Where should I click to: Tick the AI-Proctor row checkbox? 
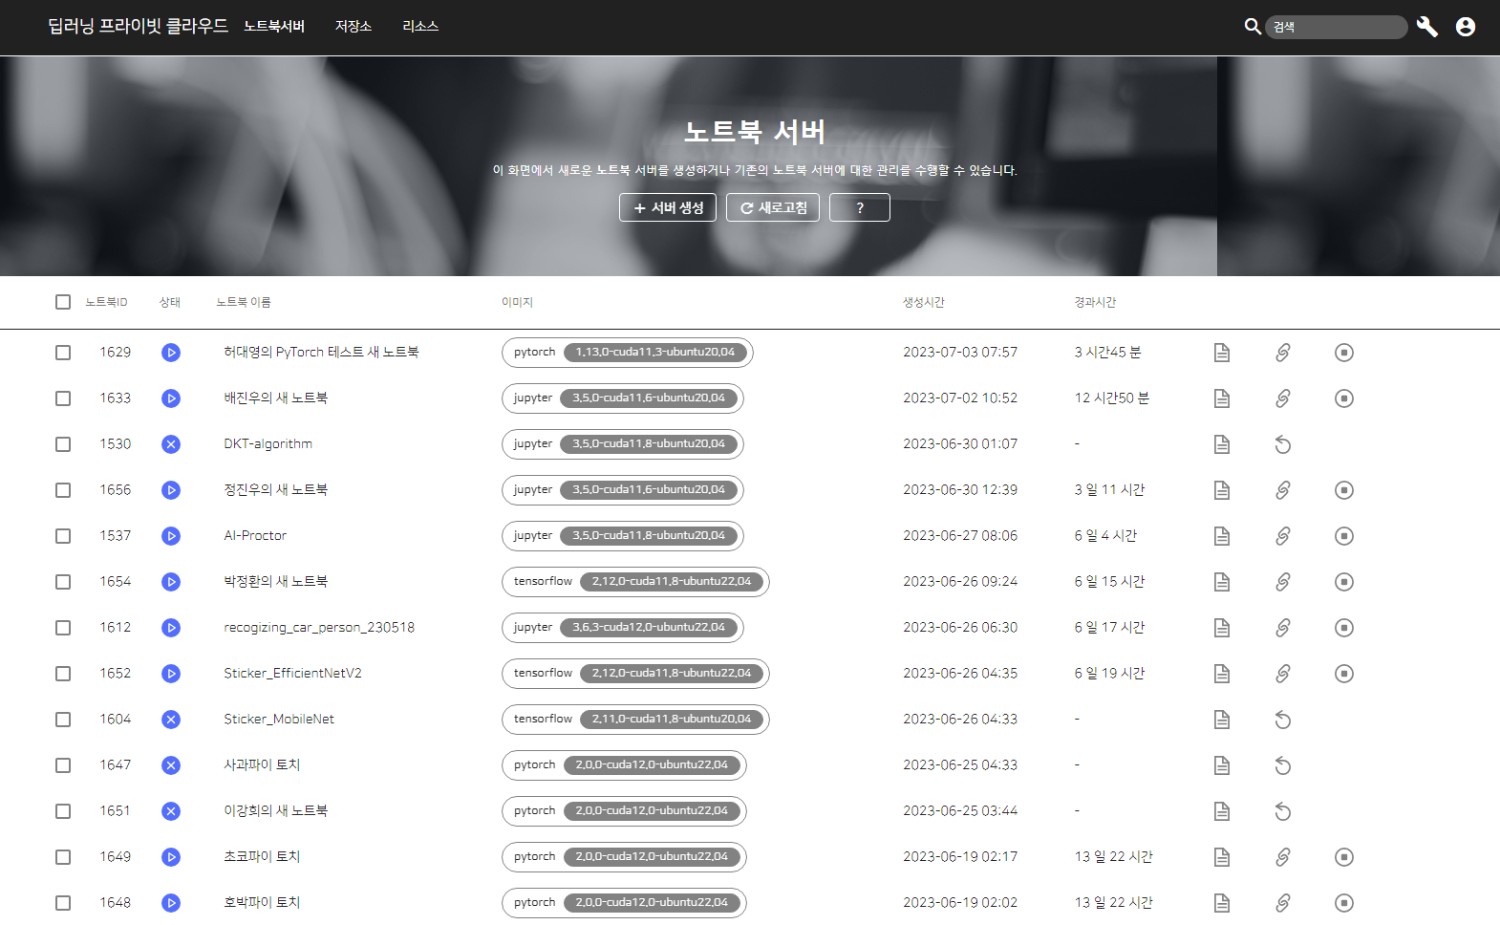point(63,536)
